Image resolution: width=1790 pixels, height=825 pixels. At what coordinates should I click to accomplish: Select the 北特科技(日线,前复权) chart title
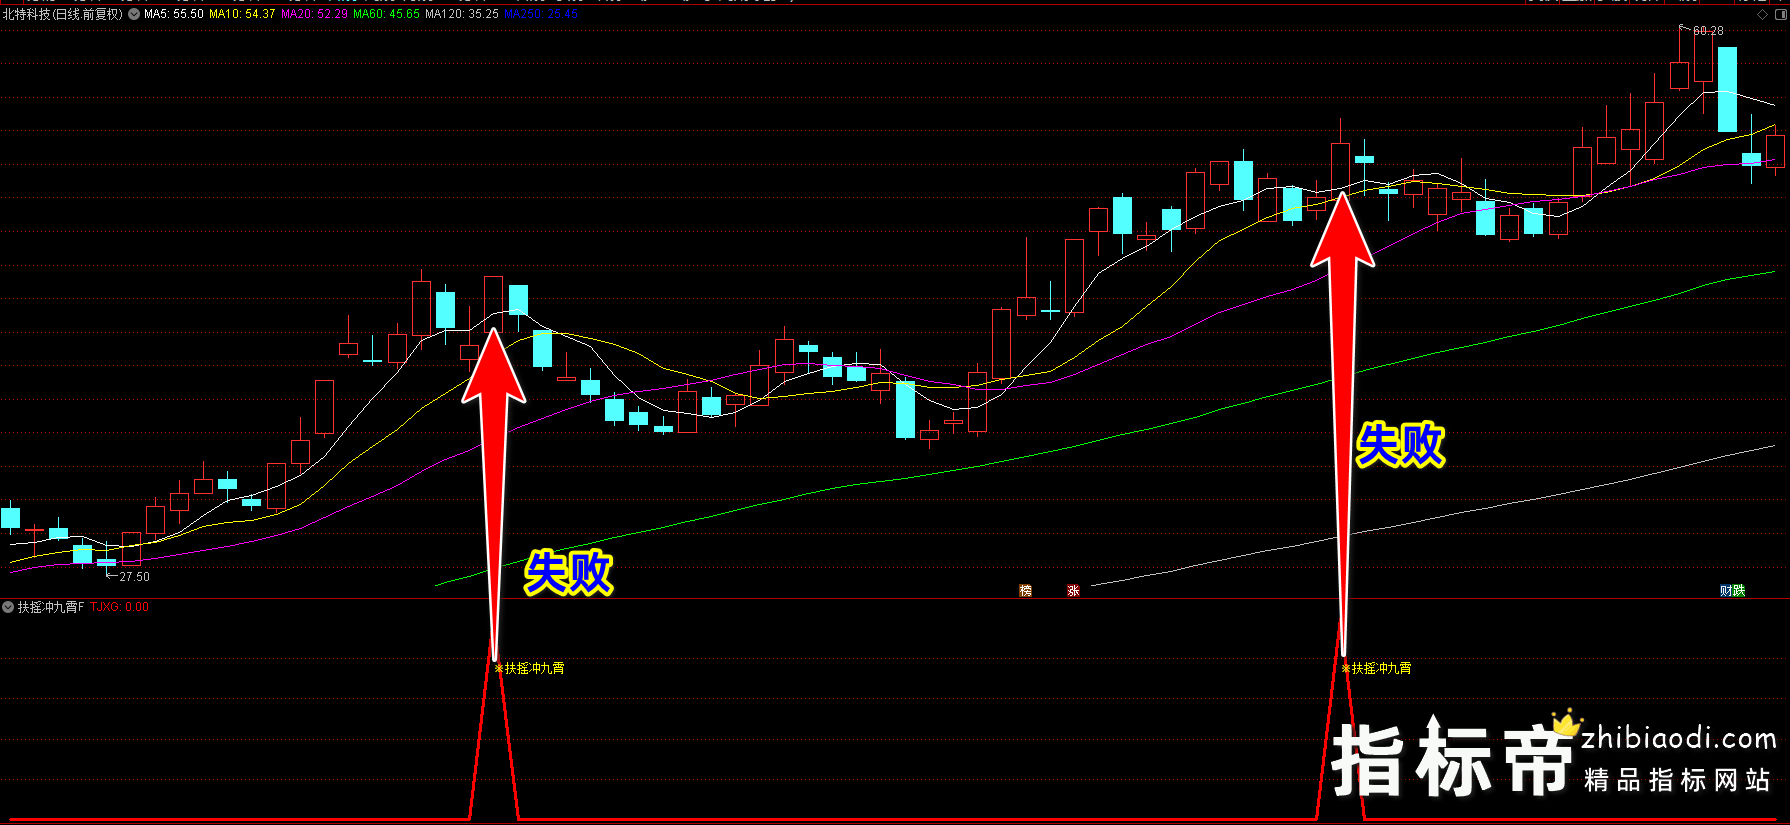click(x=63, y=14)
